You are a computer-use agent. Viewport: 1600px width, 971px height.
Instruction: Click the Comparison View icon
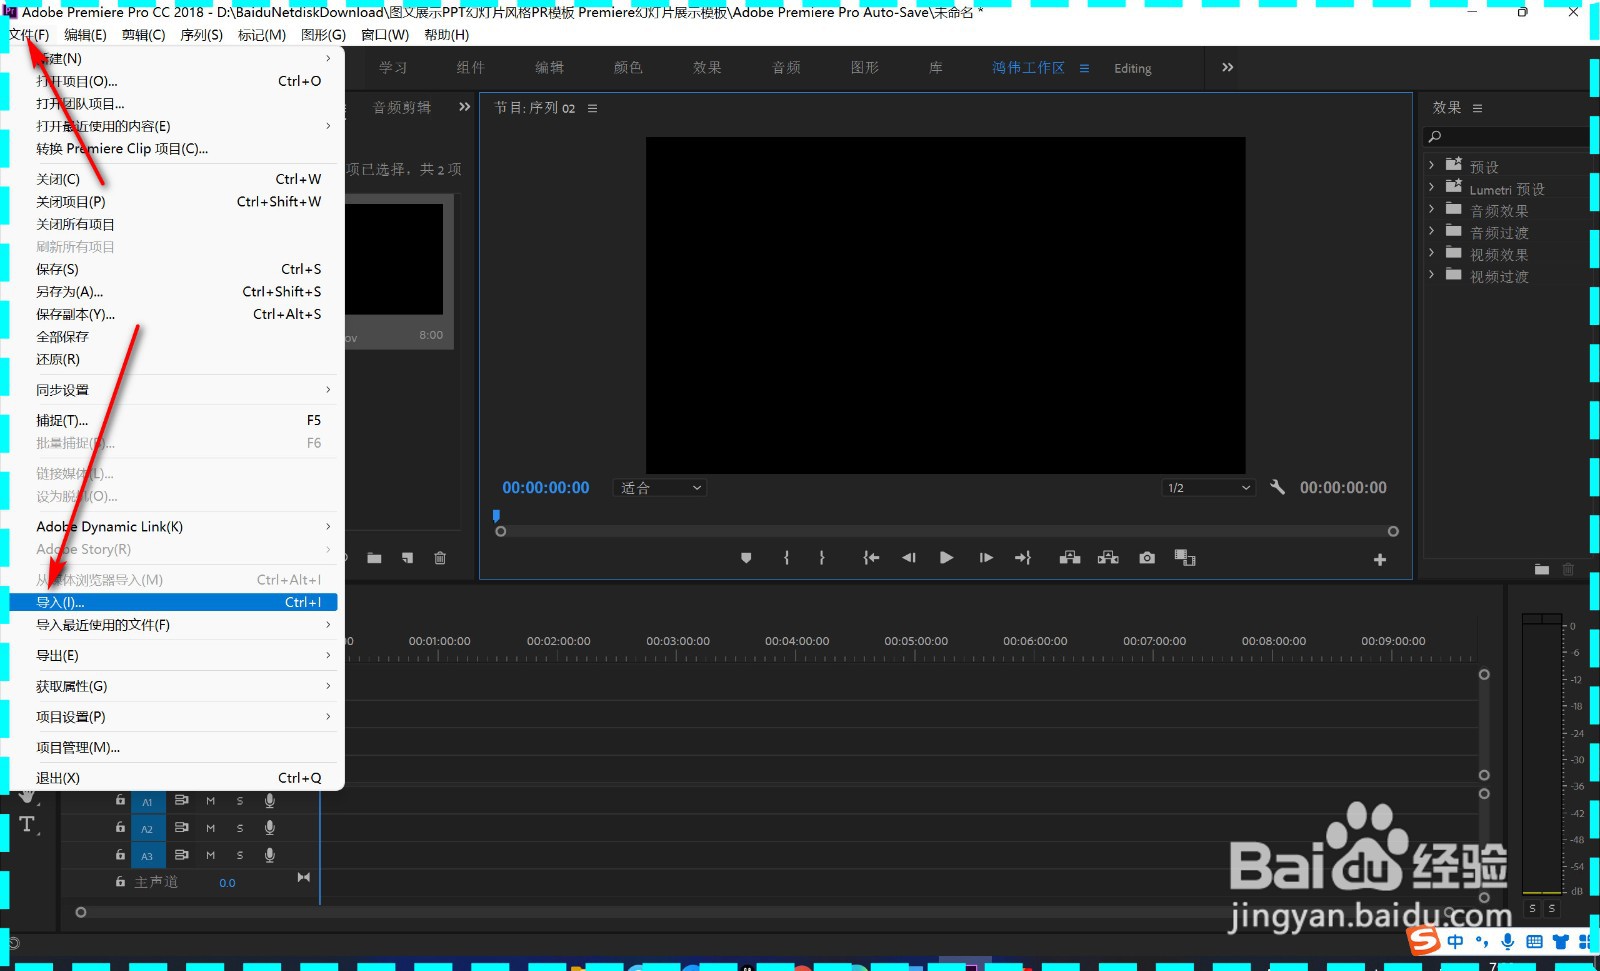point(1185,558)
